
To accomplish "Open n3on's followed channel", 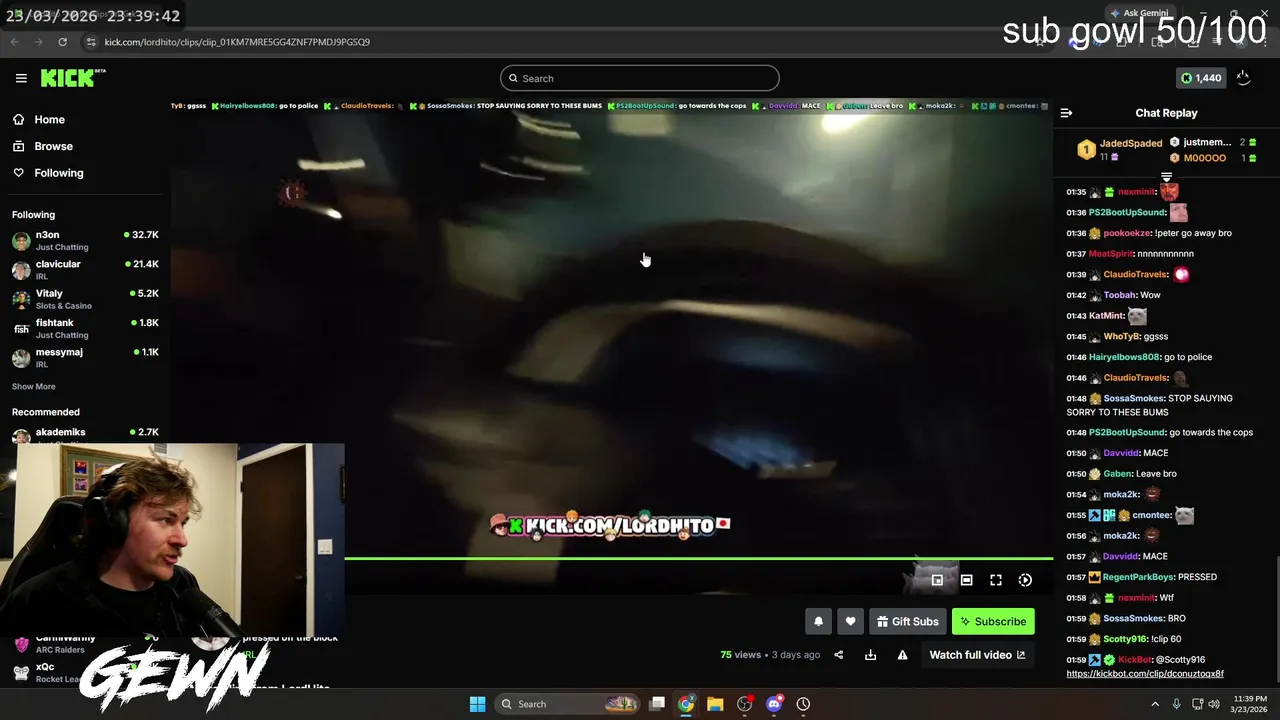I will click(x=85, y=240).
